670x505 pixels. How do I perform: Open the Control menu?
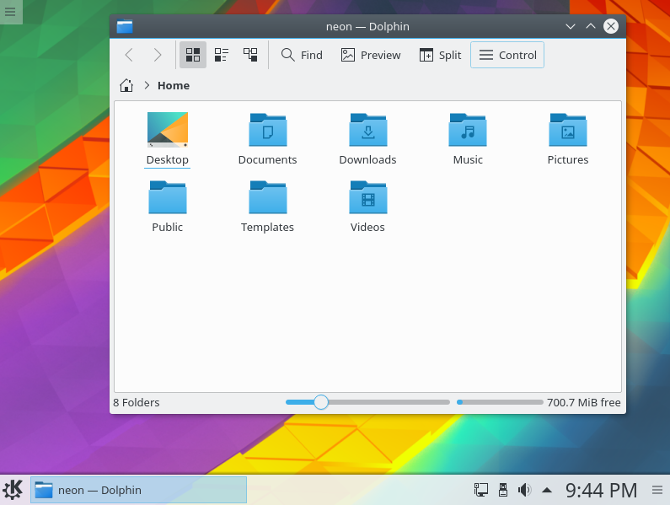click(507, 55)
